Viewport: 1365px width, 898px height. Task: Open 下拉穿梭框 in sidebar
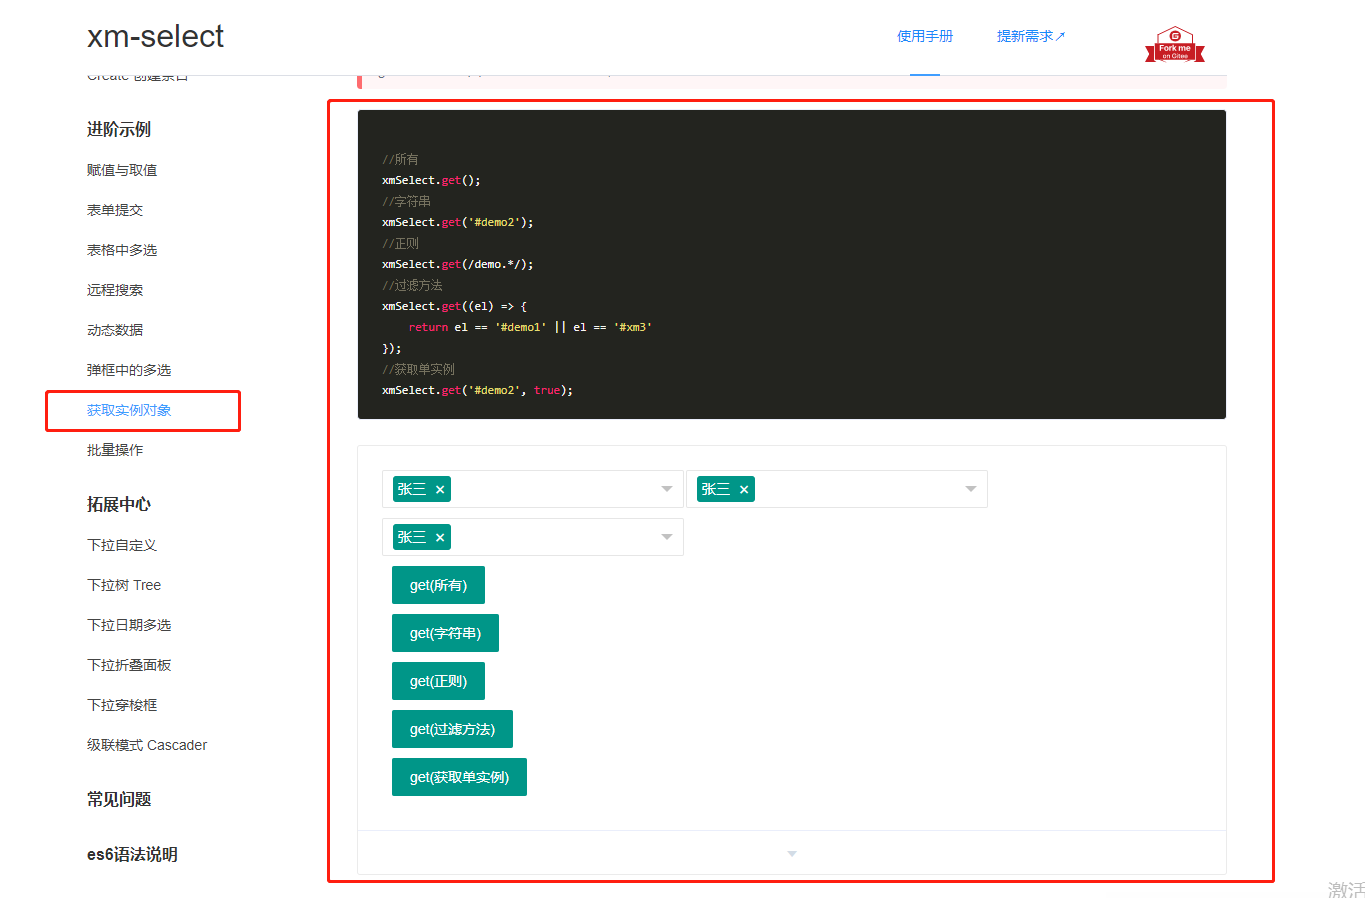pos(122,705)
